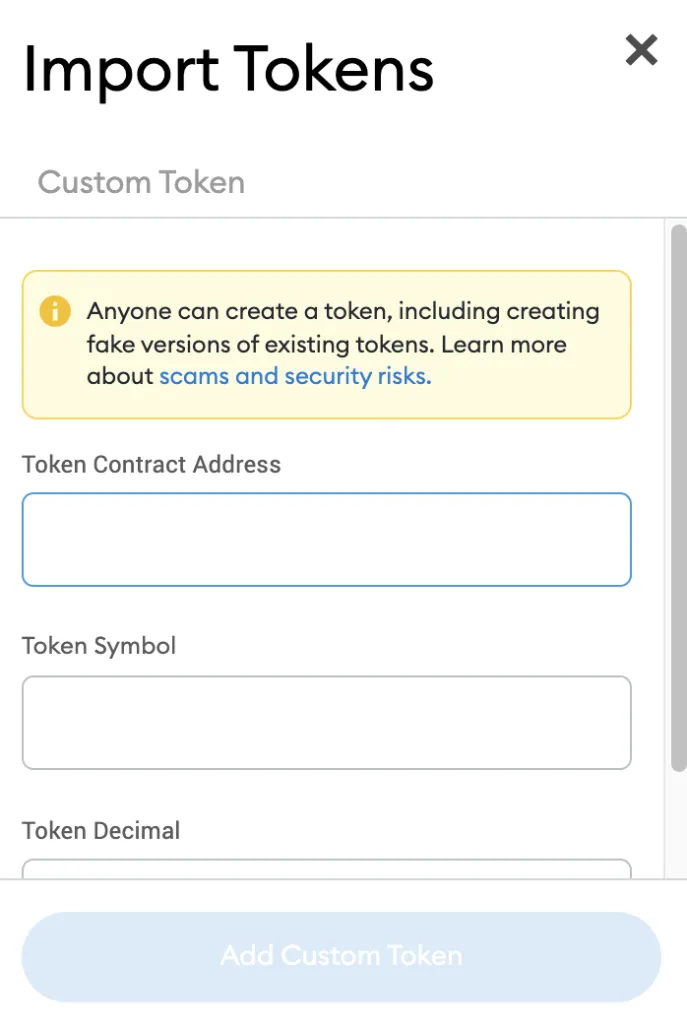
Task: Switch to the Custom Token tab
Action: pos(141,182)
